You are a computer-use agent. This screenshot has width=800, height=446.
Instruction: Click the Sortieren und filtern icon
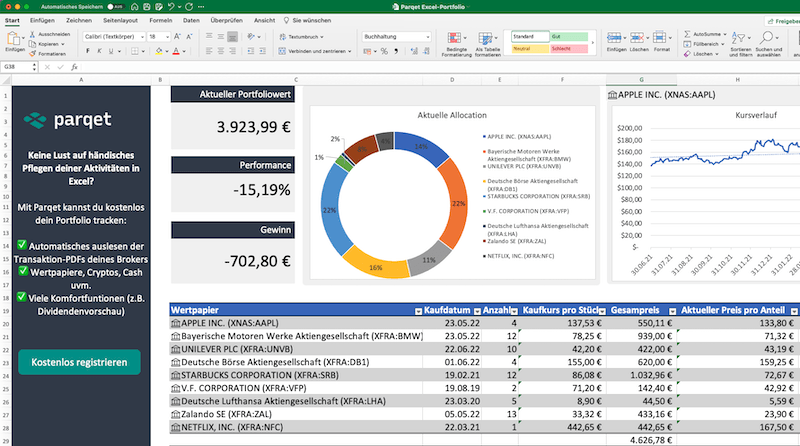tap(740, 38)
